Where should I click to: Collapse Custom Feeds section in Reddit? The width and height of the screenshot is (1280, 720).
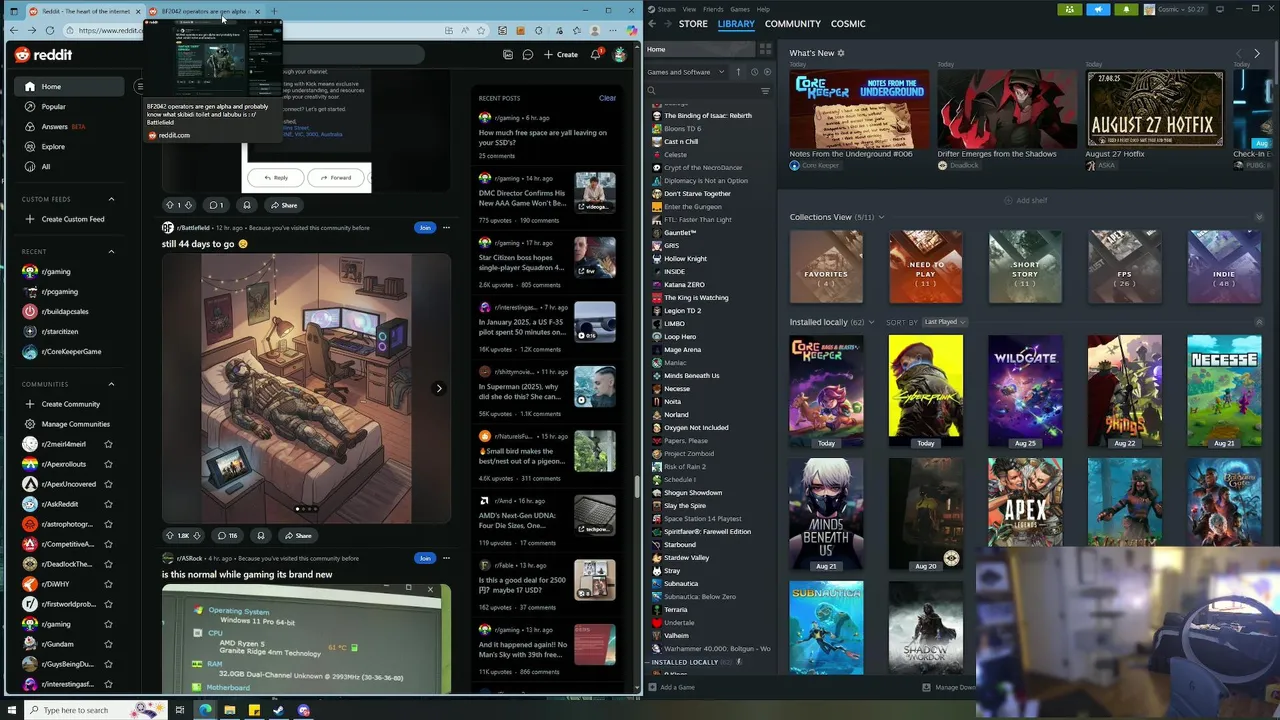(x=111, y=199)
